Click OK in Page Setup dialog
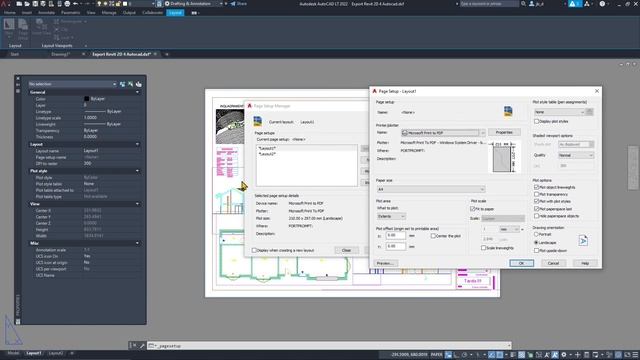The width and height of the screenshot is (640, 360). (521, 263)
